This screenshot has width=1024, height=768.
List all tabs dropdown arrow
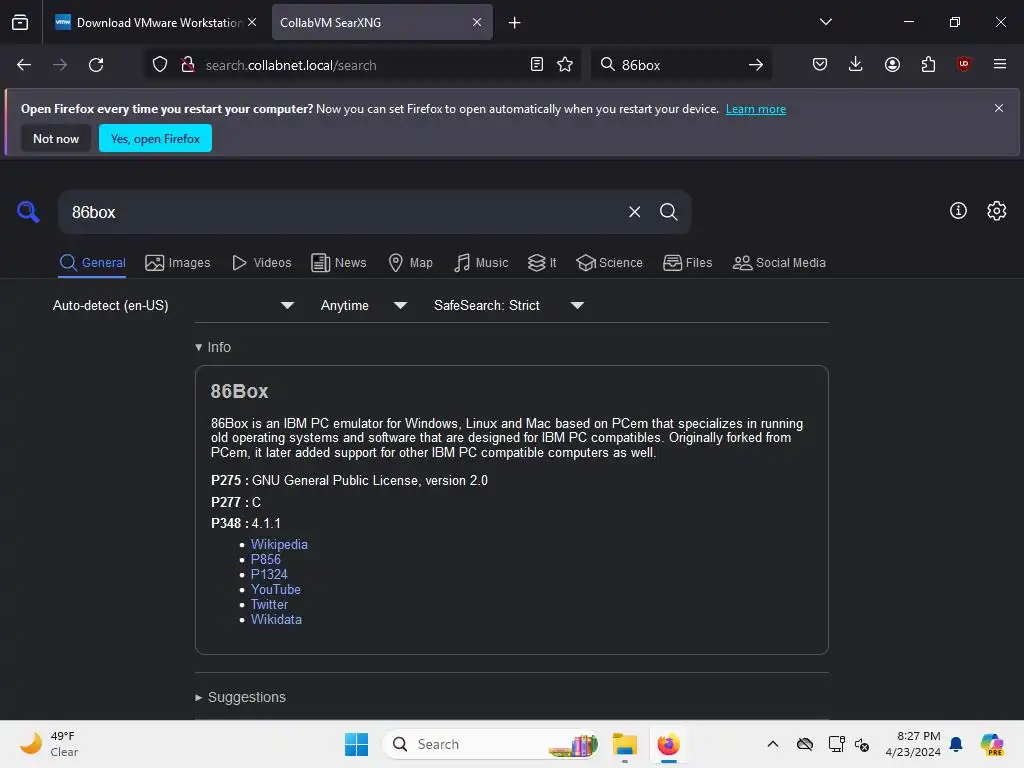(825, 22)
